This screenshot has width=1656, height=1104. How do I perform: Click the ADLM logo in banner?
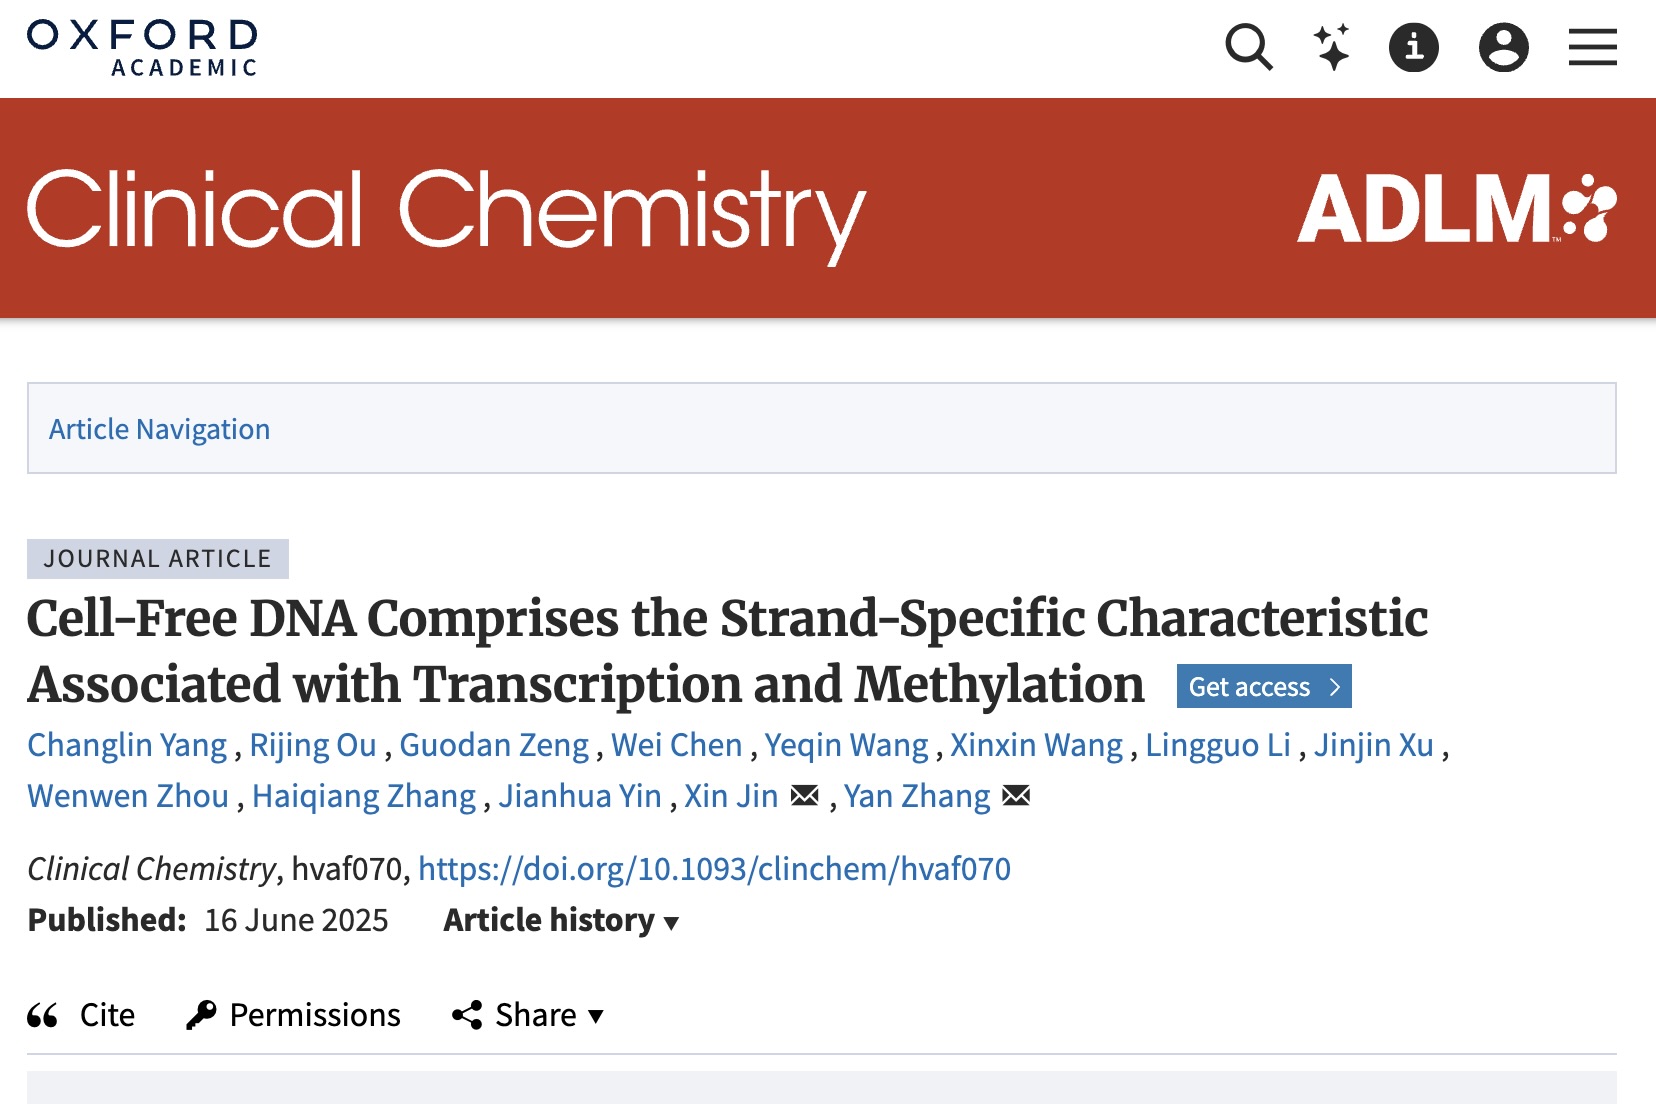1457,209
